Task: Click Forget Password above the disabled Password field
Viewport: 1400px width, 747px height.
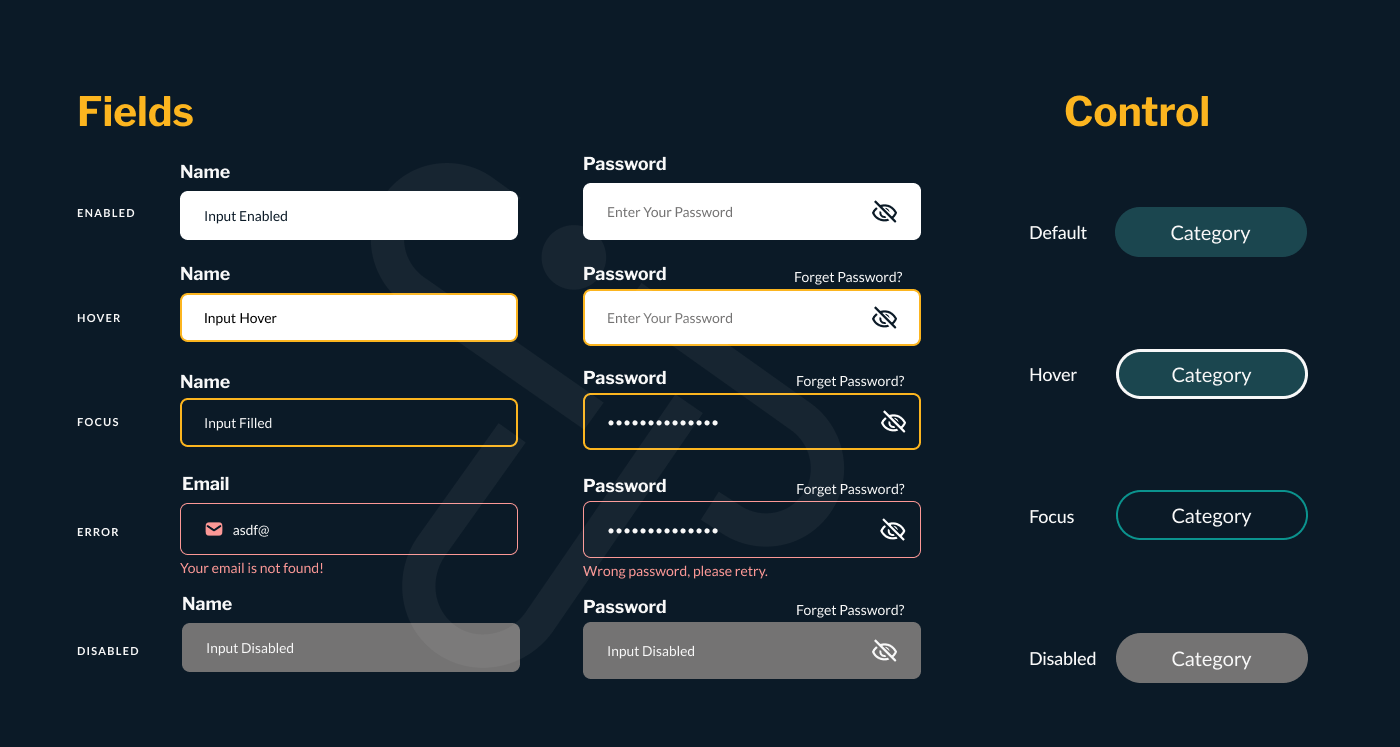Action: point(850,610)
